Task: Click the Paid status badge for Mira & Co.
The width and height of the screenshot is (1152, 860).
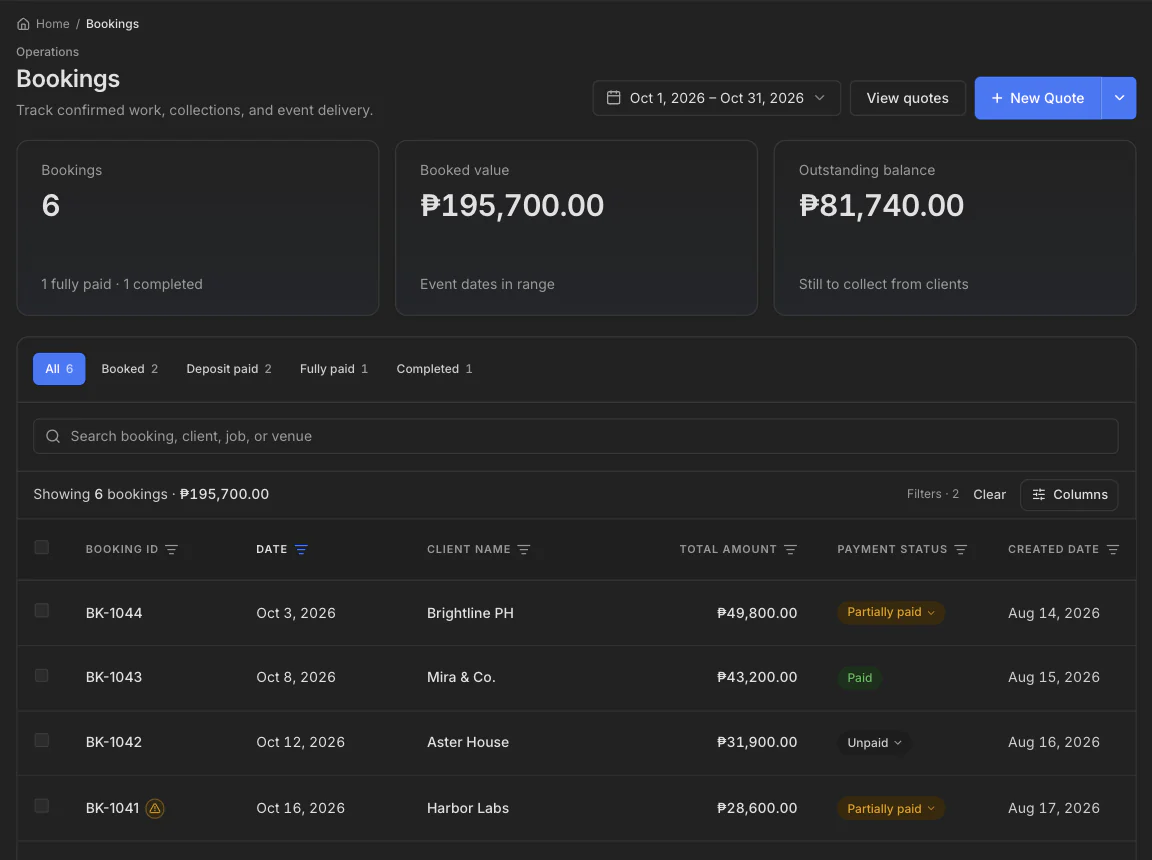Action: pyautogui.click(x=860, y=677)
